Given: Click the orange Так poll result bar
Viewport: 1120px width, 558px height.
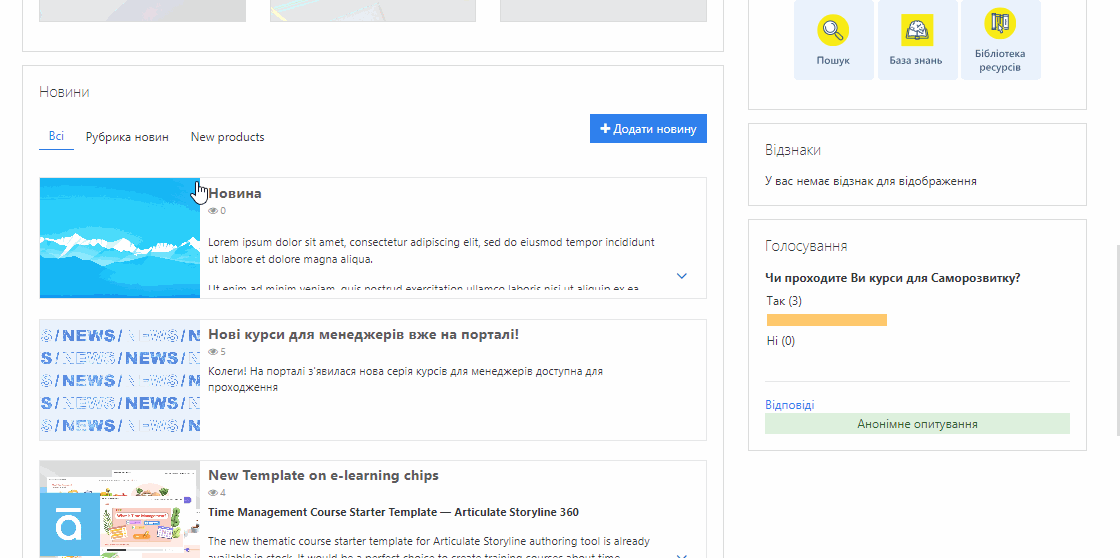Looking at the screenshot, I should point(826,320).
